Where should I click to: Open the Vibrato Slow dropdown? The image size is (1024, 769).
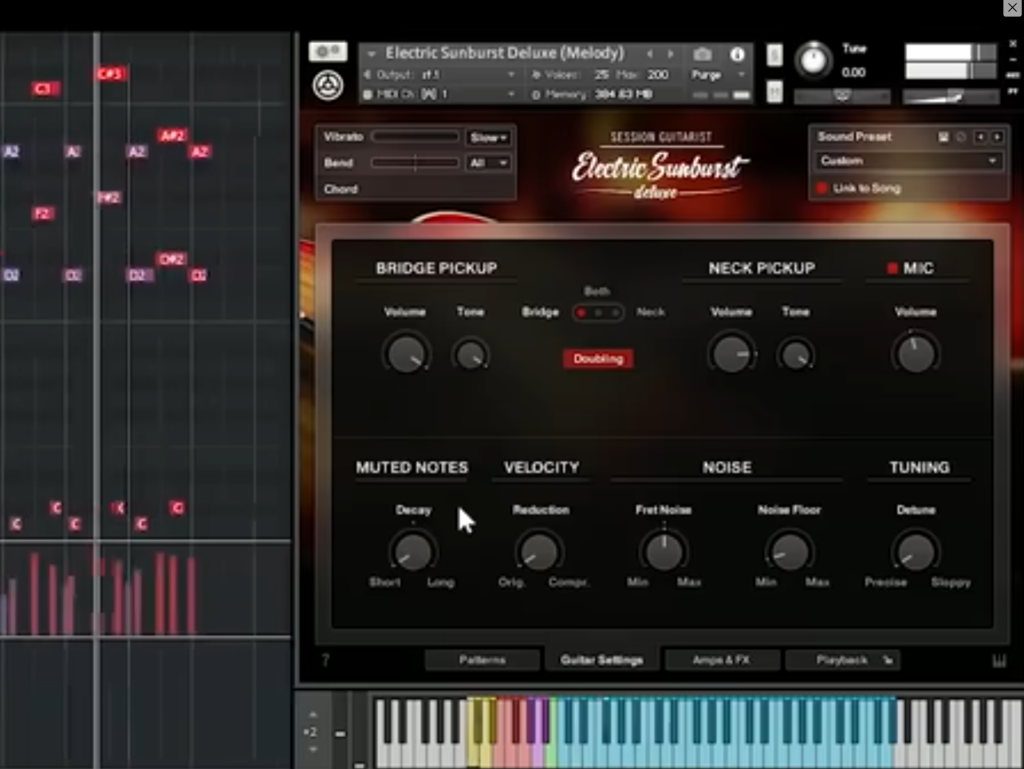[x=488, y=137]
